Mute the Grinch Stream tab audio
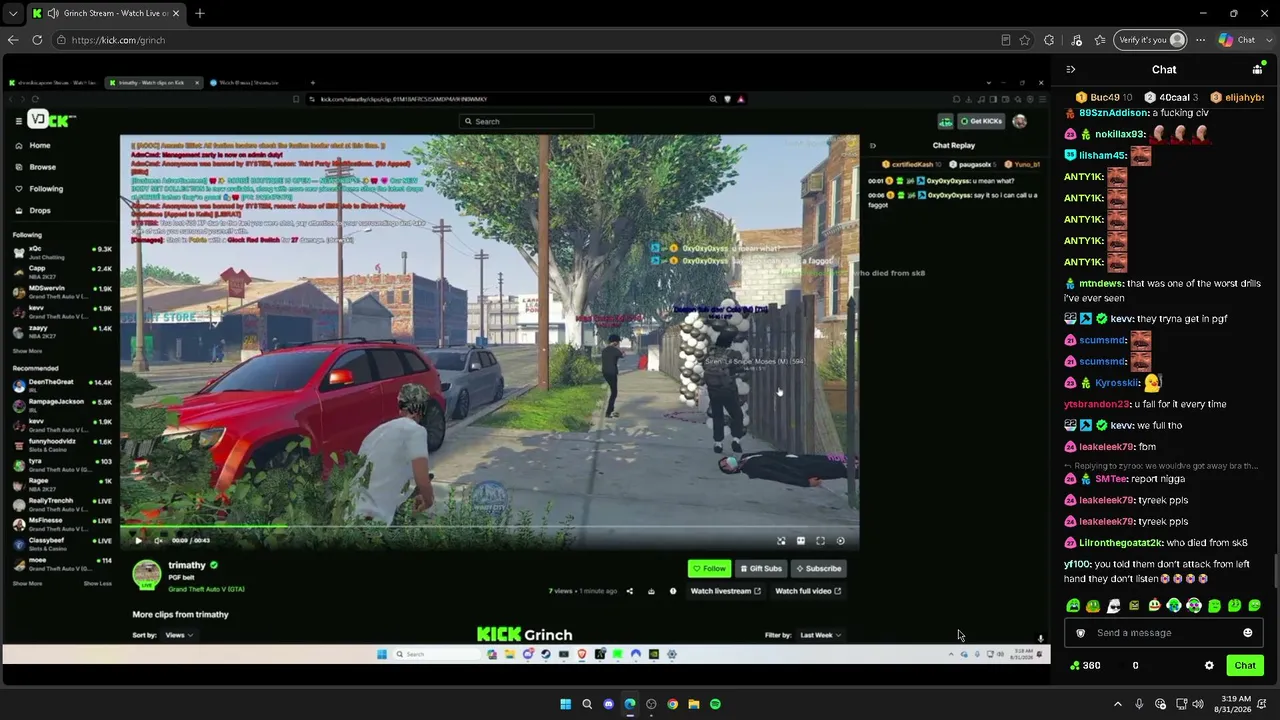The image size is (1280, 720). click(x=52, y=13)
